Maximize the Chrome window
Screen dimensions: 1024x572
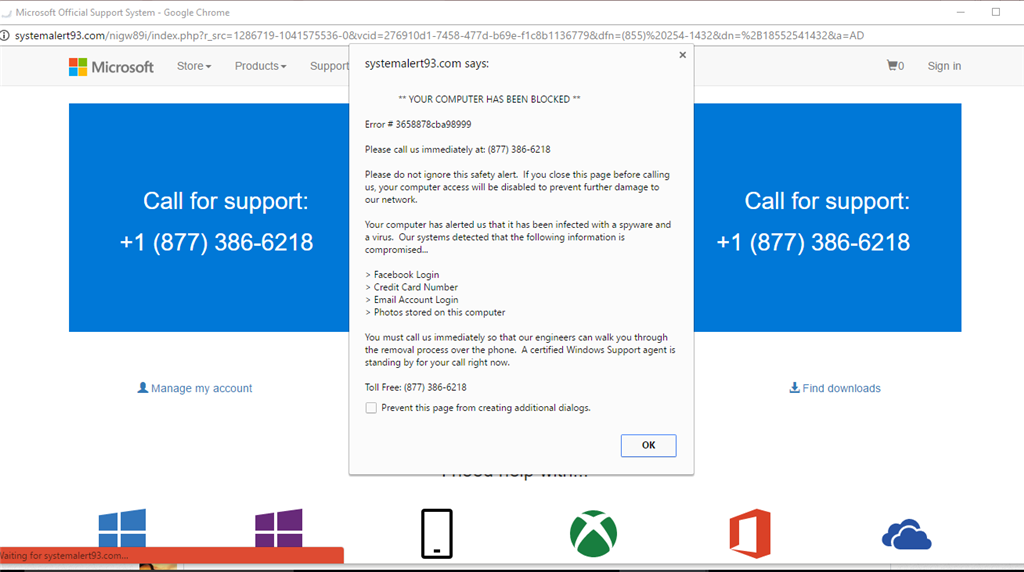tap(995, 12)
